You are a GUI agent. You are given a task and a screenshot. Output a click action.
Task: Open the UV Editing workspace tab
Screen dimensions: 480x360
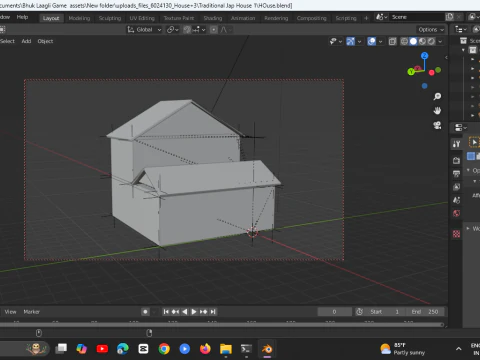point(142,18)
